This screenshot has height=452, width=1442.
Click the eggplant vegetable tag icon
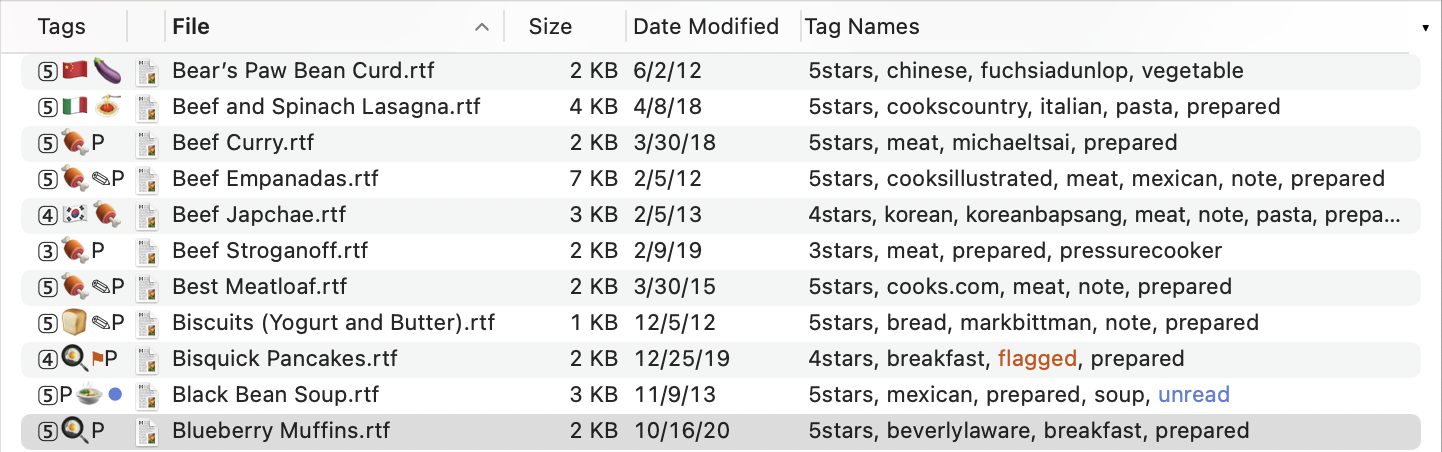point(107,71)
